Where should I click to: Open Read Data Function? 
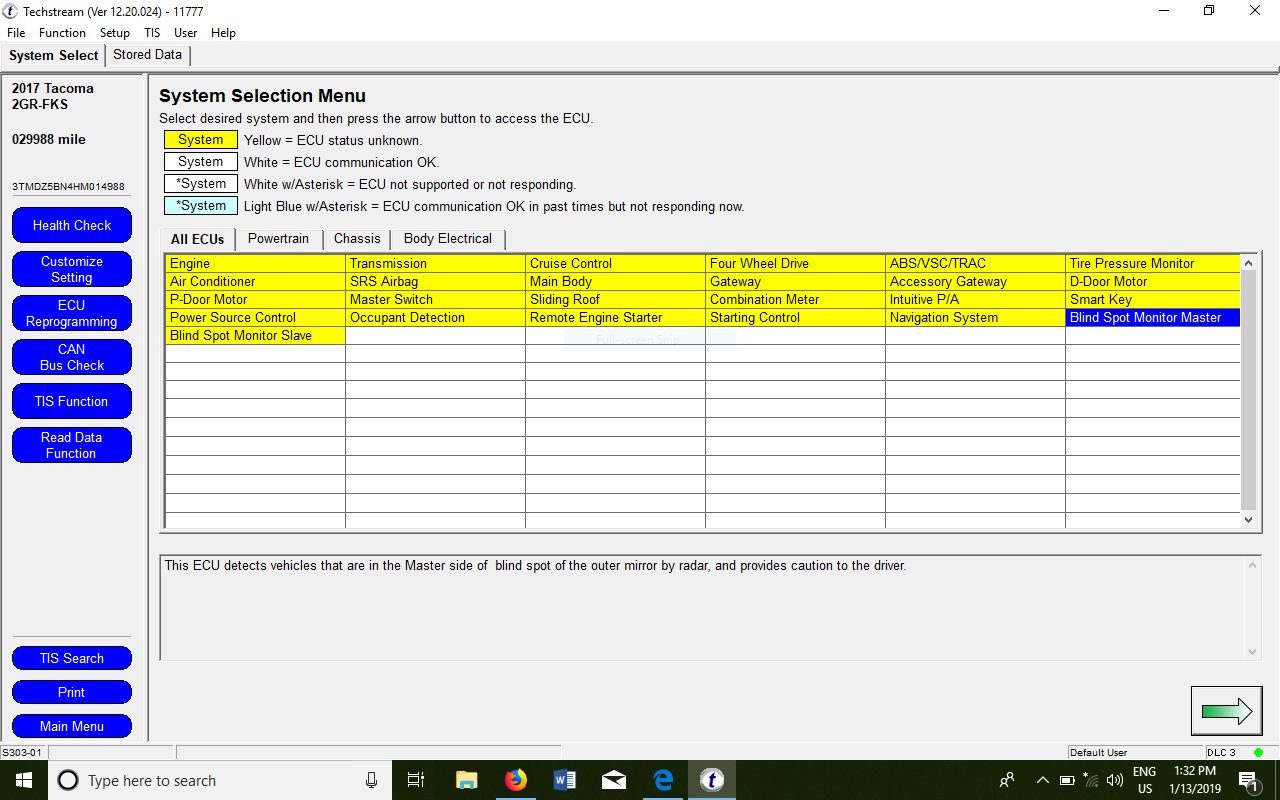coord(72,445)
